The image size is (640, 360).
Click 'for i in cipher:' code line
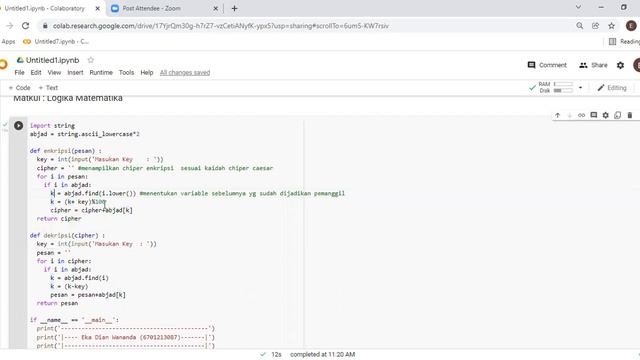[64, 261]
